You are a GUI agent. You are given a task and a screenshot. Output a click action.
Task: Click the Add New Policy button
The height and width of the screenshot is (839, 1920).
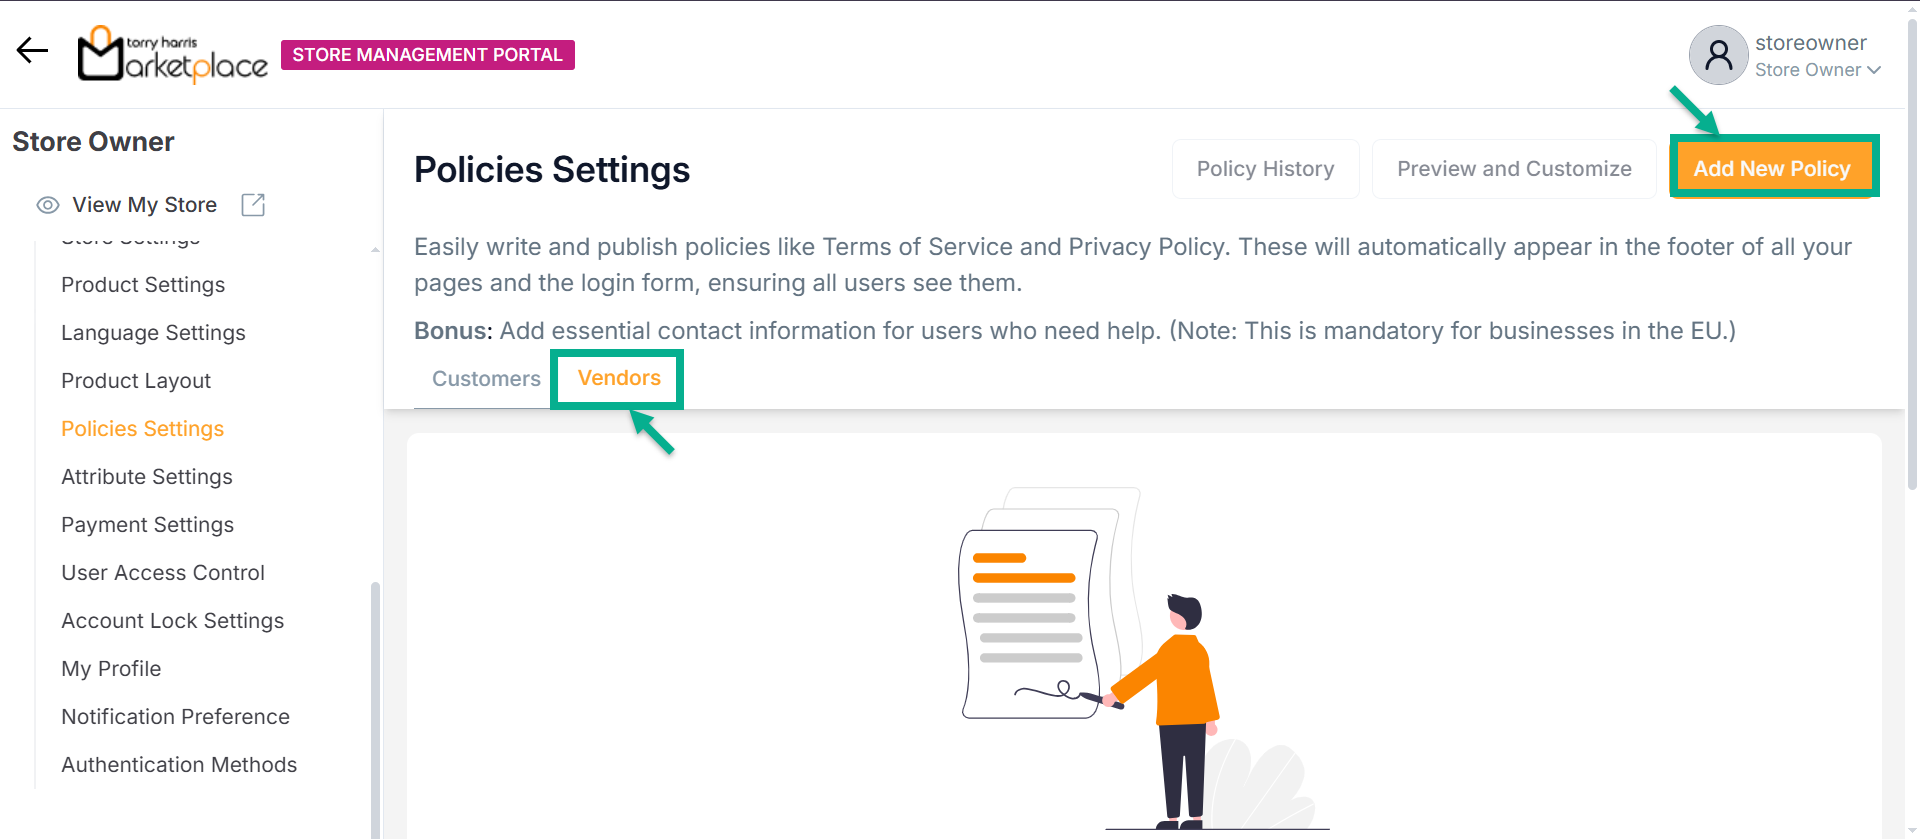point(1771,169)
